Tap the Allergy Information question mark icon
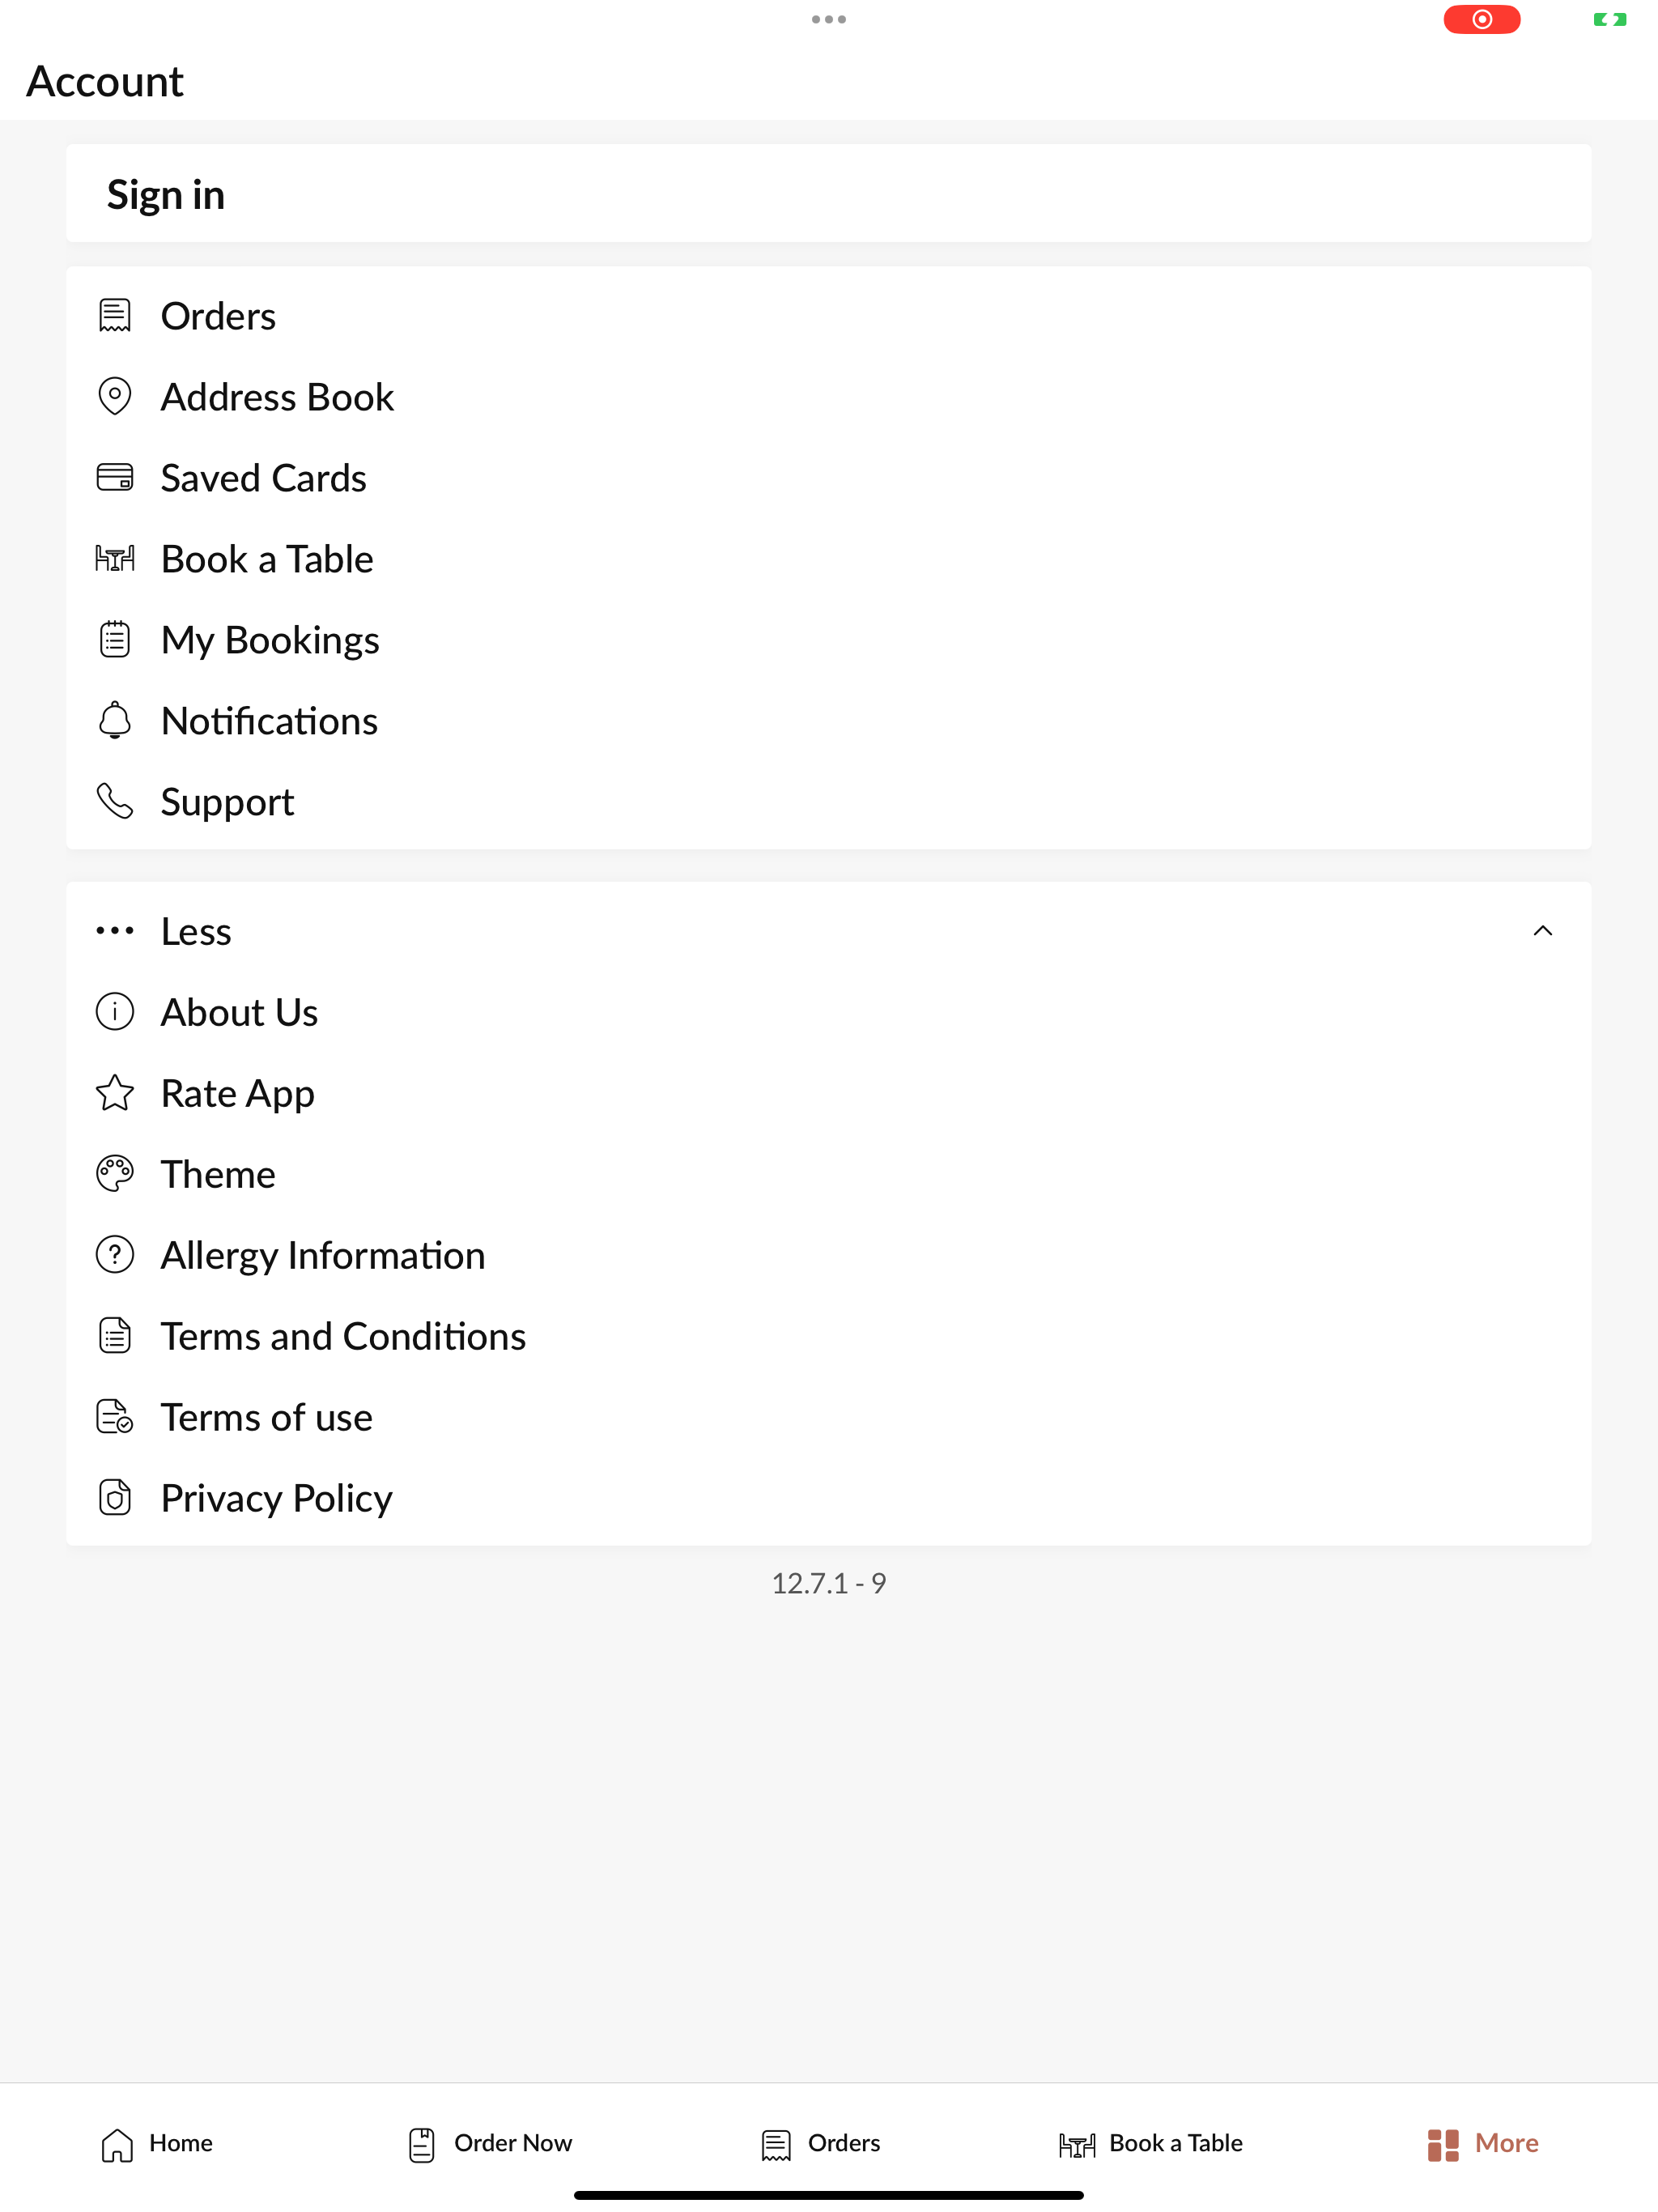Image resolution: width=1658 pixels, height=2212 pixels. coord(115,1255)
